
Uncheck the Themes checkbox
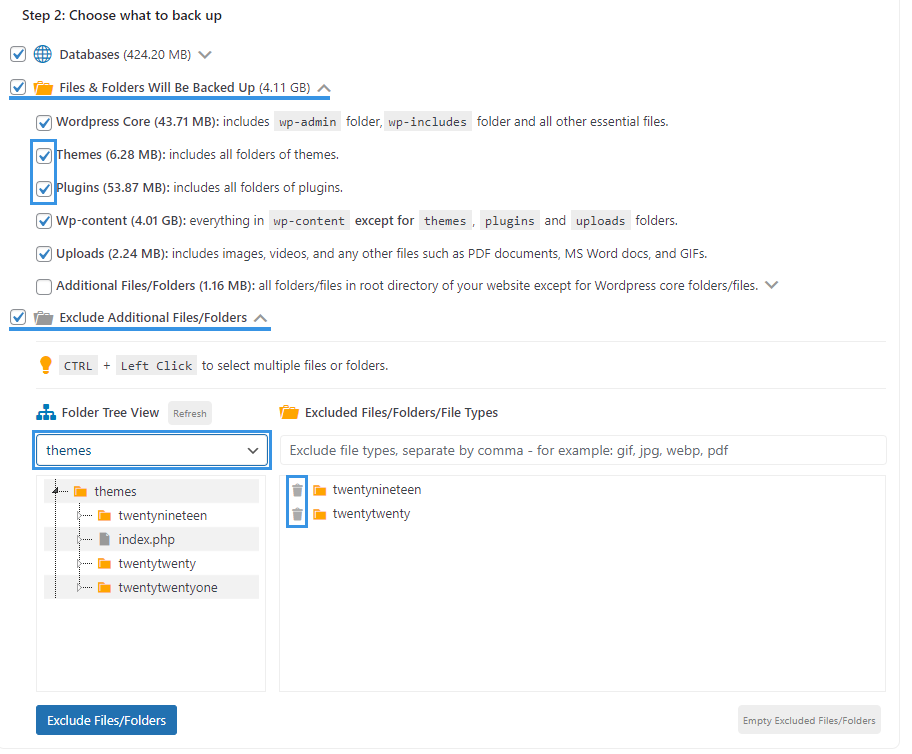click(44, 155)
